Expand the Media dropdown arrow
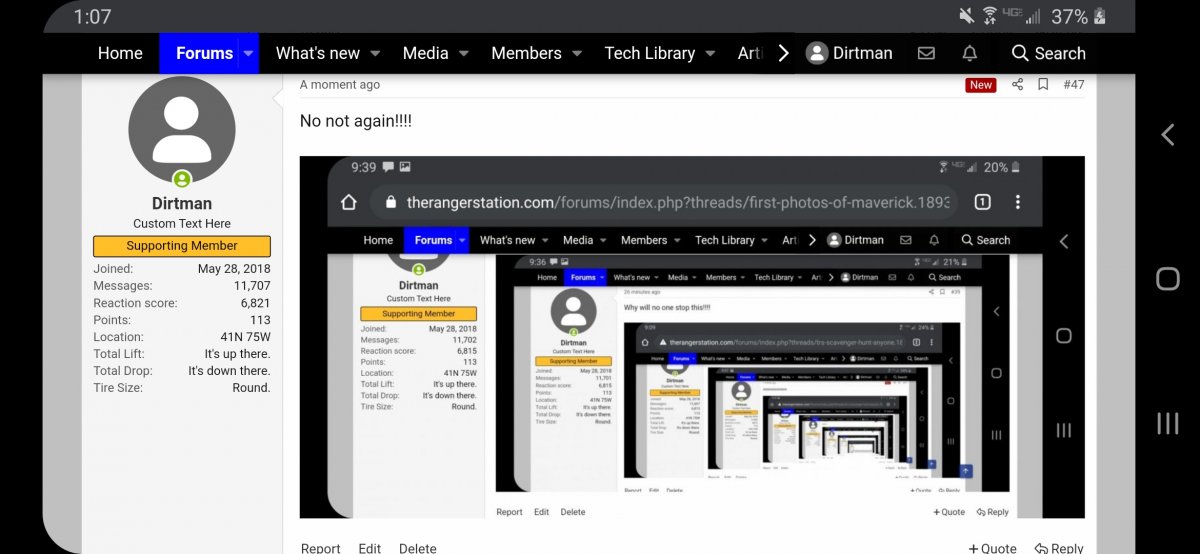1200x554 pixels. click(x=464, y=53)
